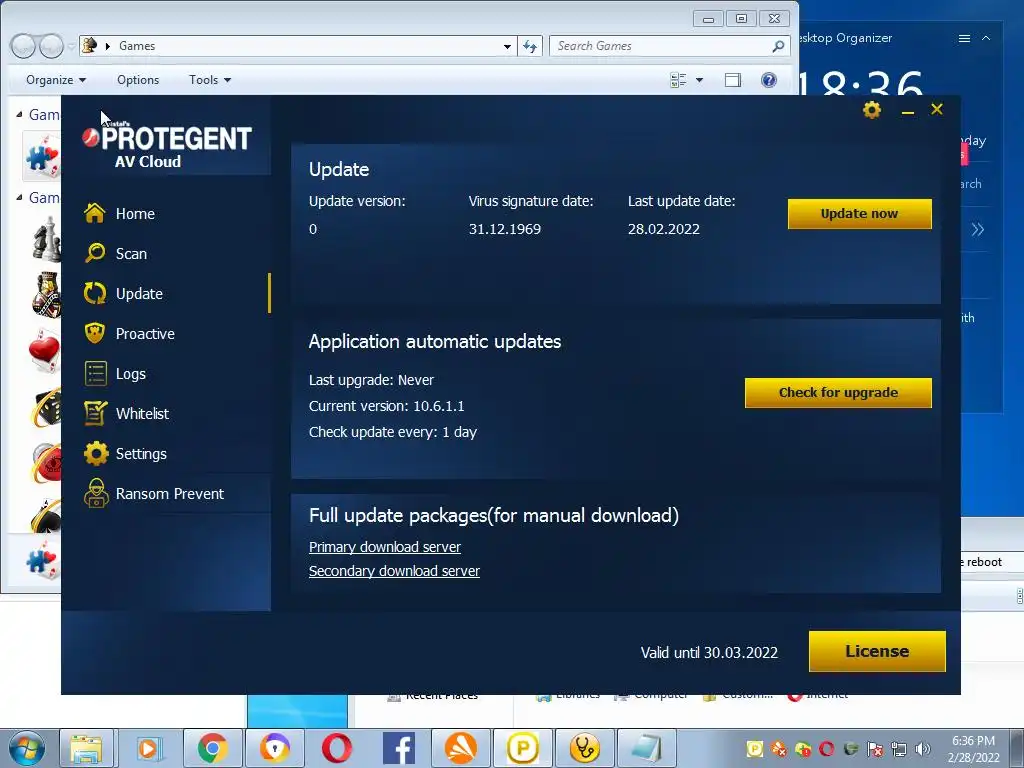This screenshot has width=1024, height=768.
Task: Open the Tools menu in Games window
Action: 210,80
